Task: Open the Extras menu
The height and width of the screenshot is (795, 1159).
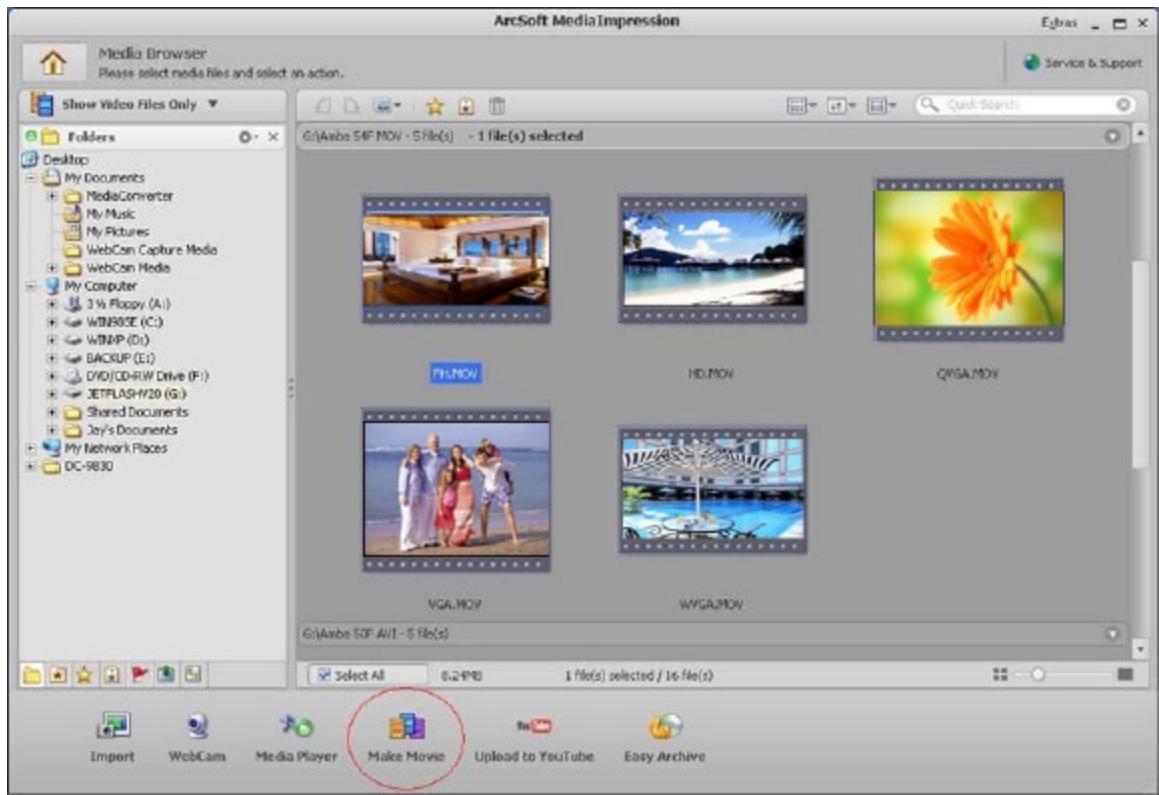Action: click(x=1059, y=23)
